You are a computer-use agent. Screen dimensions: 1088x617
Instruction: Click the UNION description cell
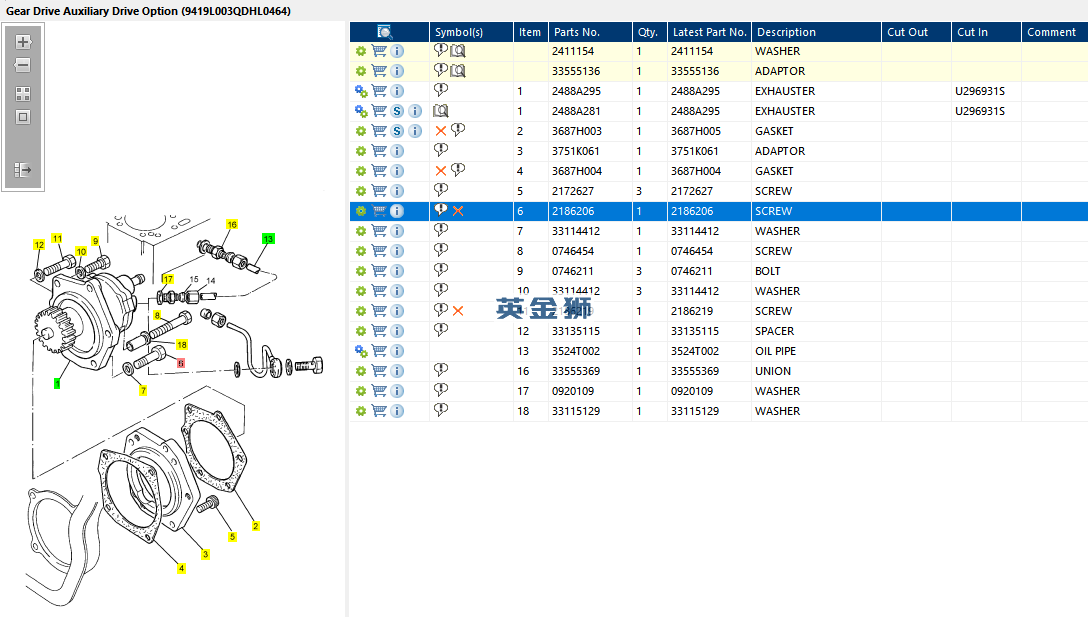coord(773,371)
